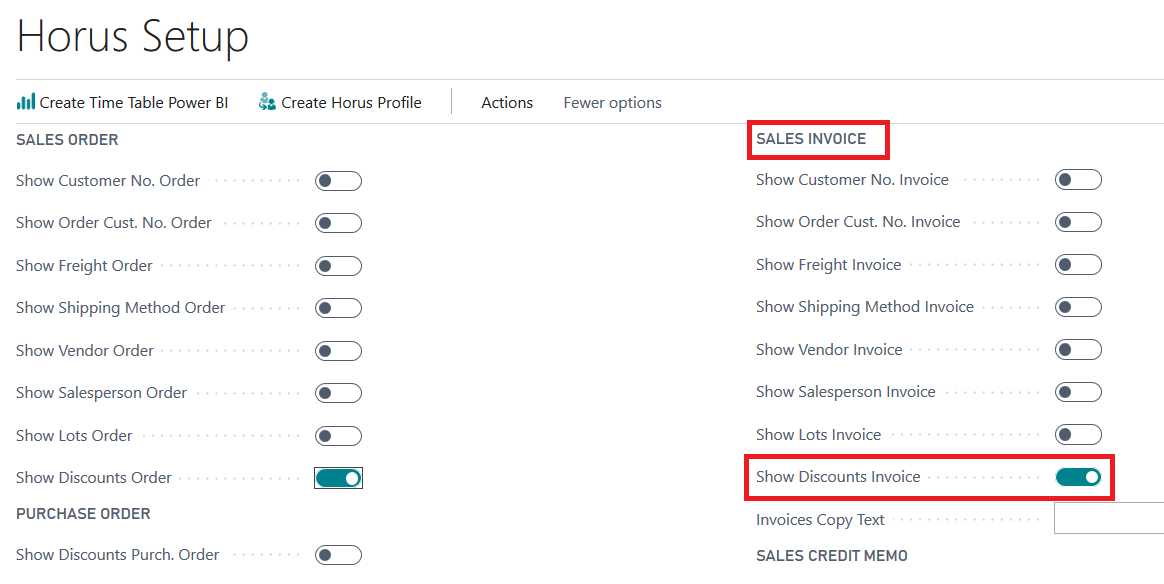Screen dimensions: 1164x584
Task: Click the Invoices Copy Text field
Action: pyautogui.click(x=1109, y=518)
